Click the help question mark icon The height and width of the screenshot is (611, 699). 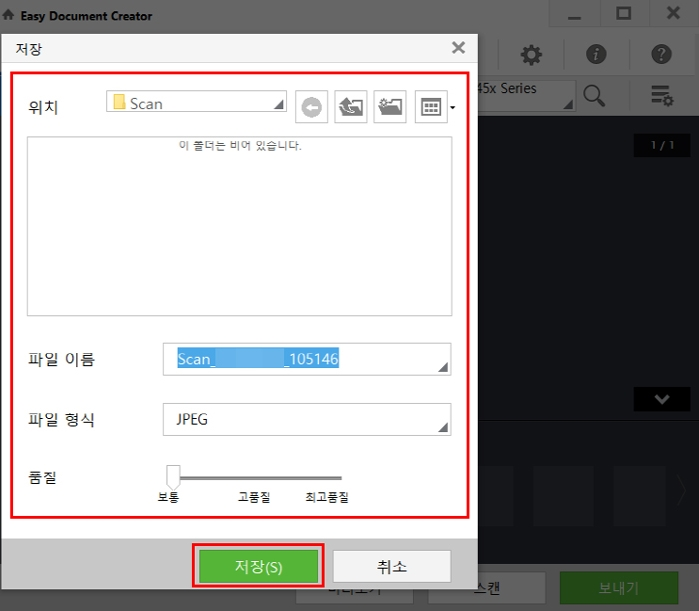point(661,54)
